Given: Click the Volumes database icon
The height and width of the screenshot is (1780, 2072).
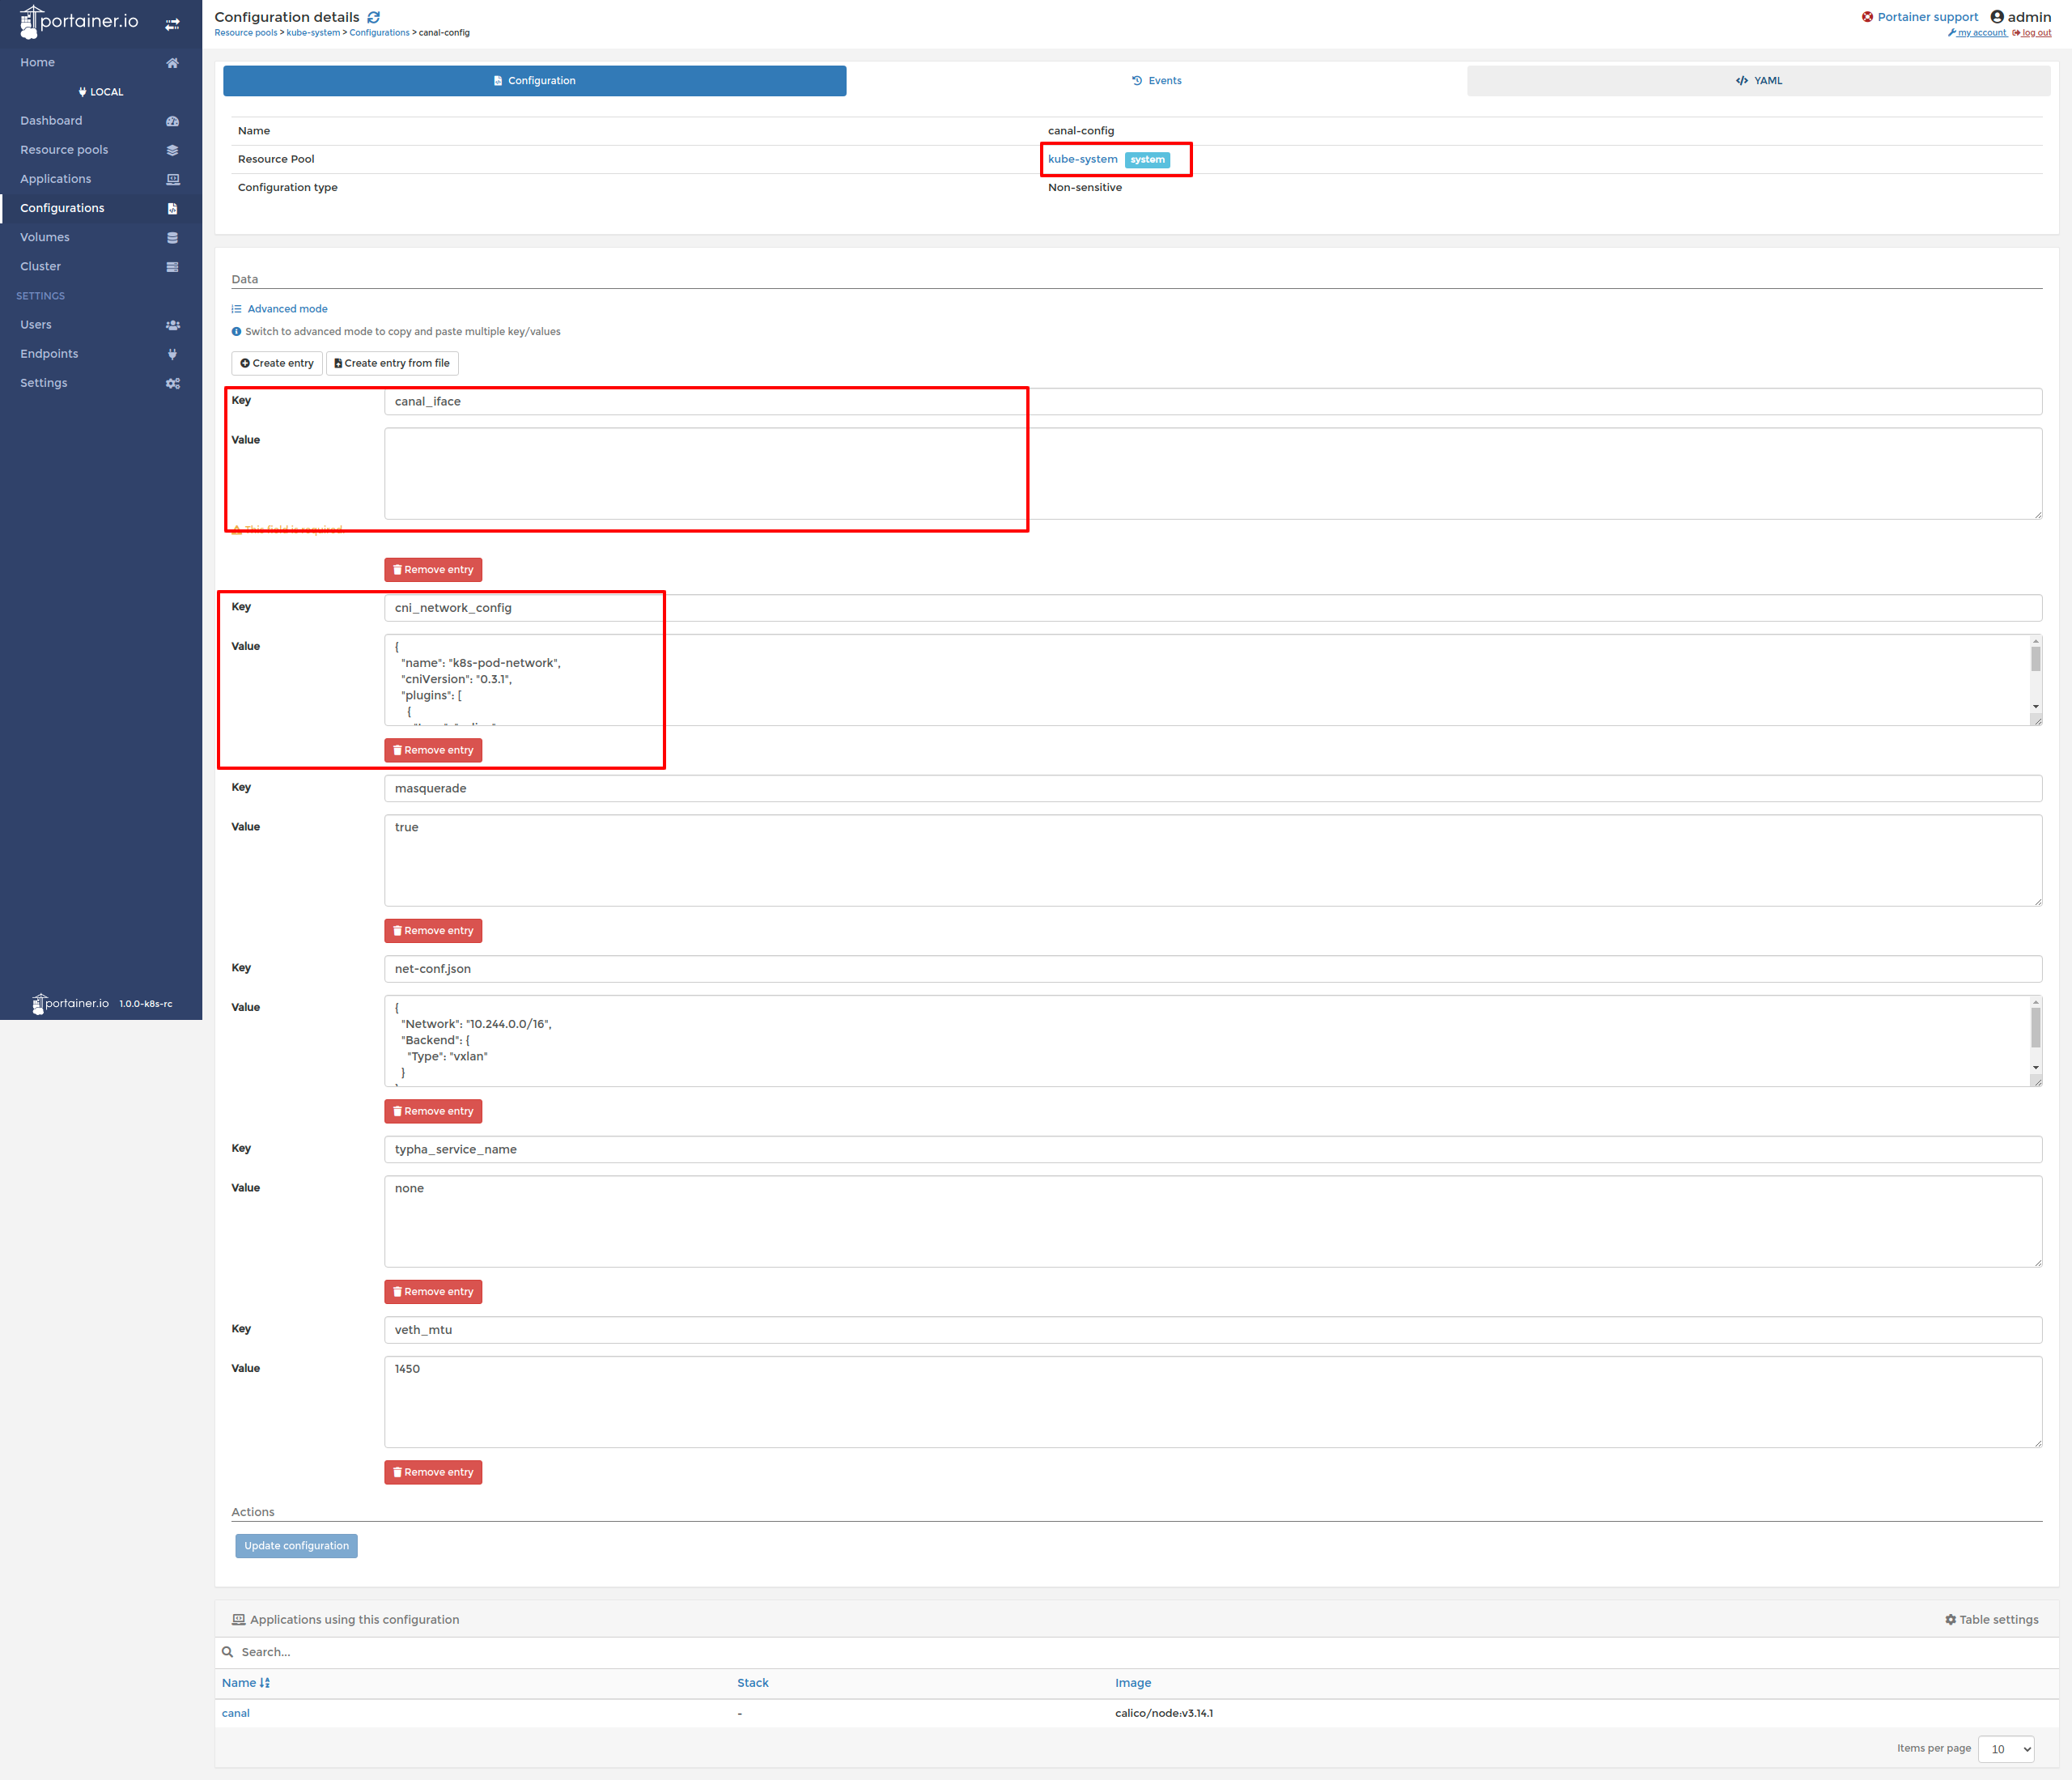Looking at the screenshot, I should [x=172, y=238].
